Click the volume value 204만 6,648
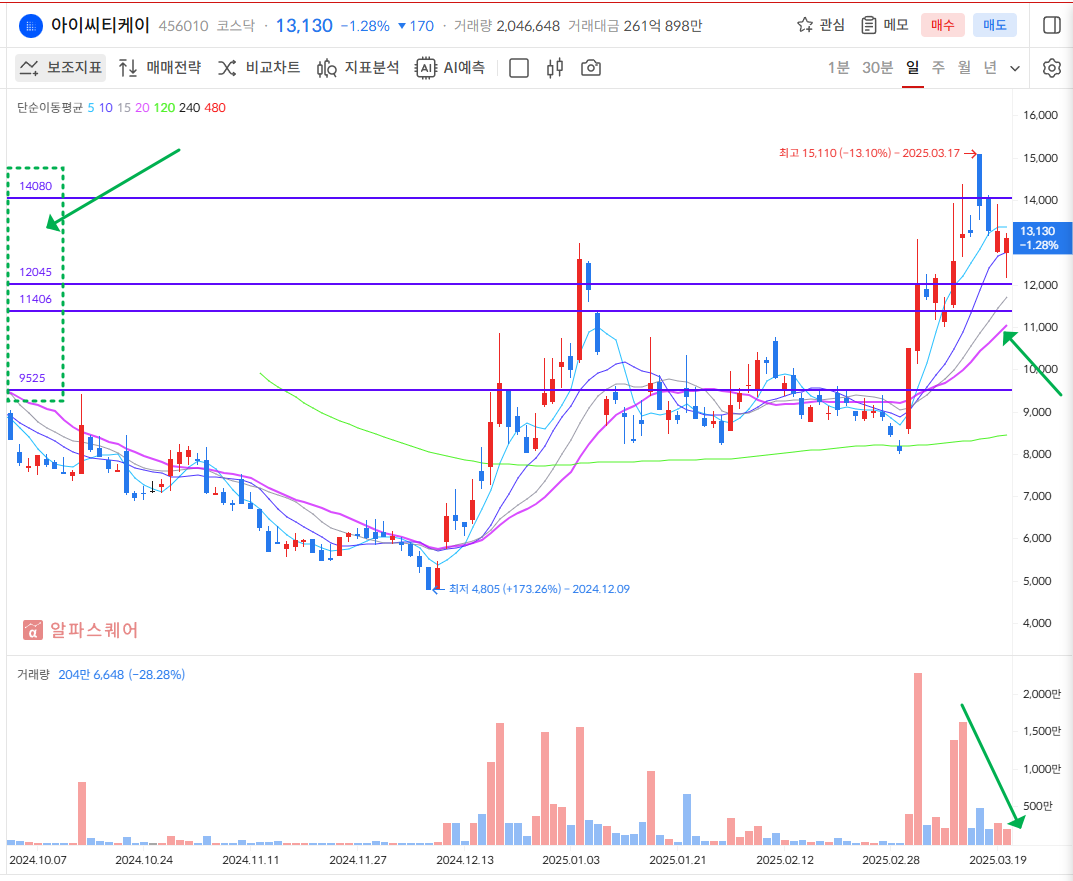Screen dimensions: 1073x881 pyautogui.click(x=92, y=675)
